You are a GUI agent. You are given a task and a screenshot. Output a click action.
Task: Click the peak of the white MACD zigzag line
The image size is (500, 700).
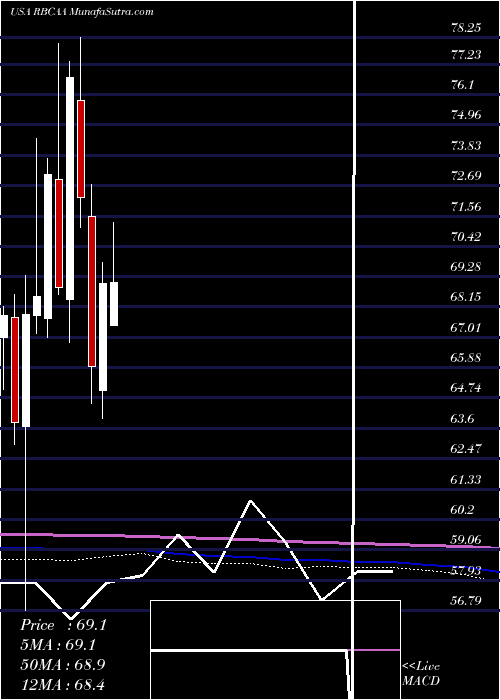click(x=251, y=501)
